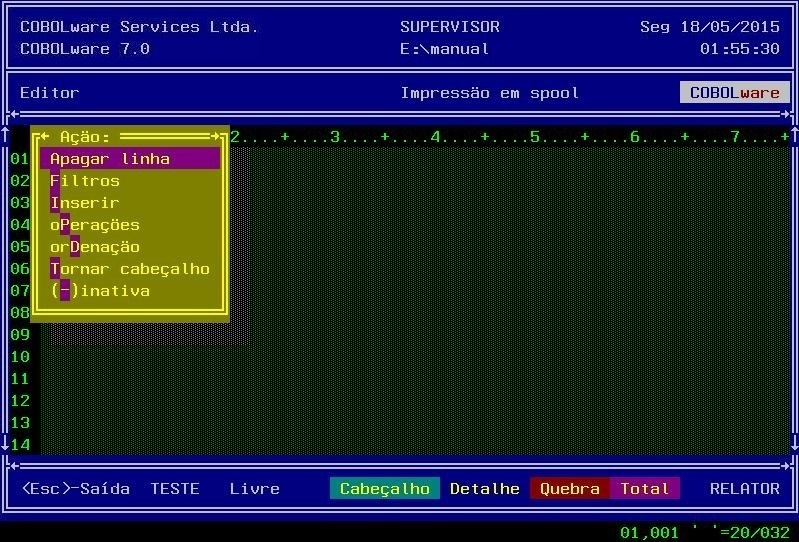The width and height of the screenshot is (799, 542).
Task: Select the Total section label
Action: click(x=644, y=489)
